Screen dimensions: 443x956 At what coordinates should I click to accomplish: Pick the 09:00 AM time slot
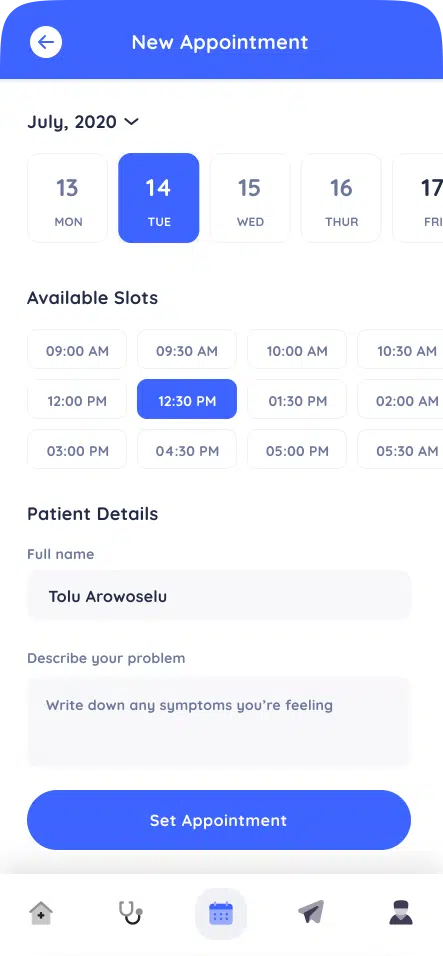click(77, 349)
